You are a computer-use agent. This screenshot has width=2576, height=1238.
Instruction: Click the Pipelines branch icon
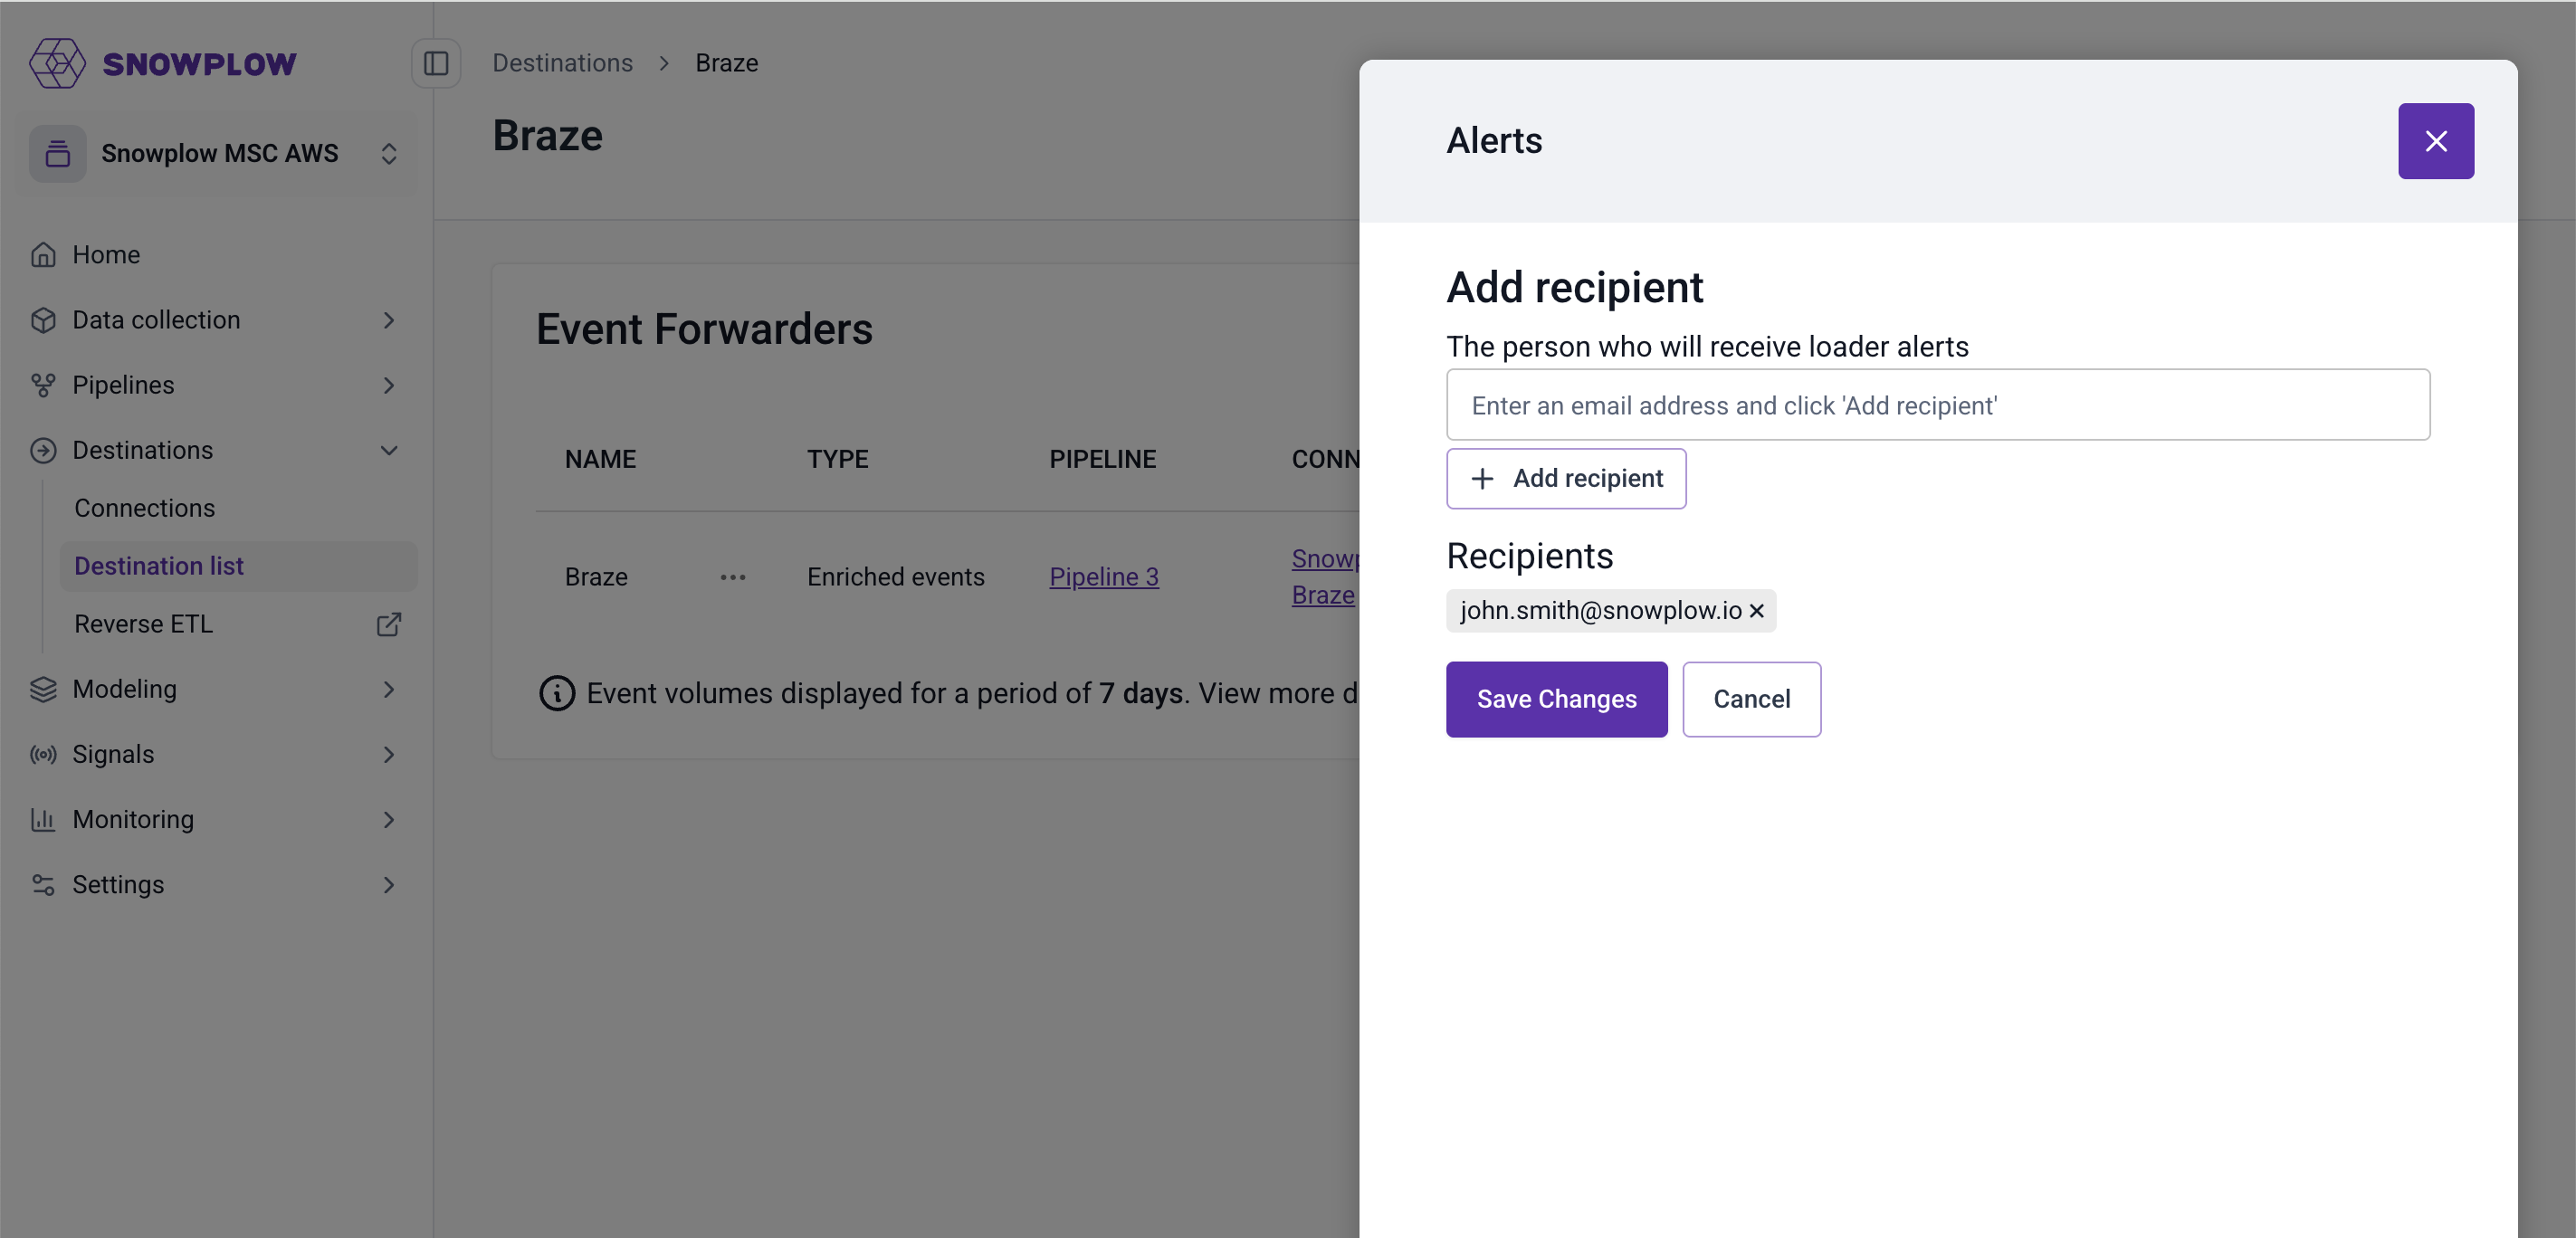[44, 385]
